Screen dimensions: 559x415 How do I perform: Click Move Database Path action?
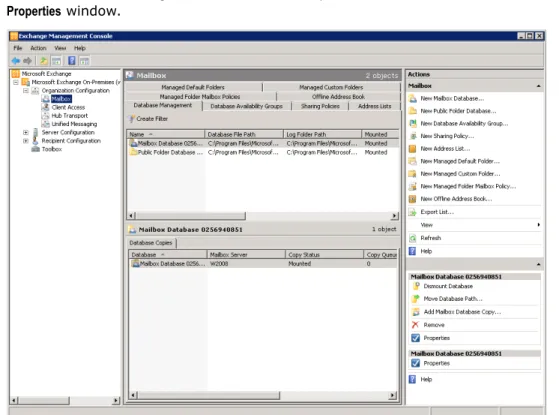(453, 299)
